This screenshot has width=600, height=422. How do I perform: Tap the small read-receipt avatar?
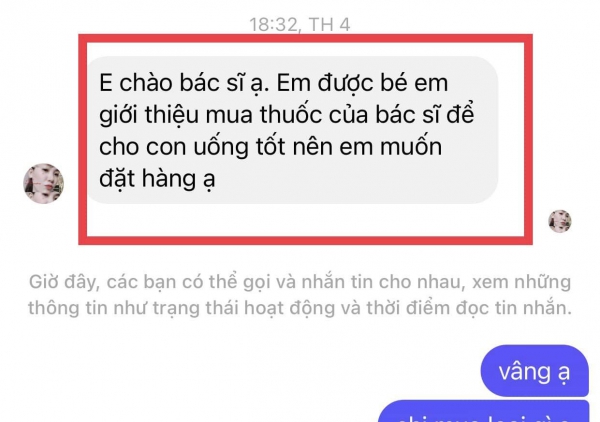tap(560, 221)
